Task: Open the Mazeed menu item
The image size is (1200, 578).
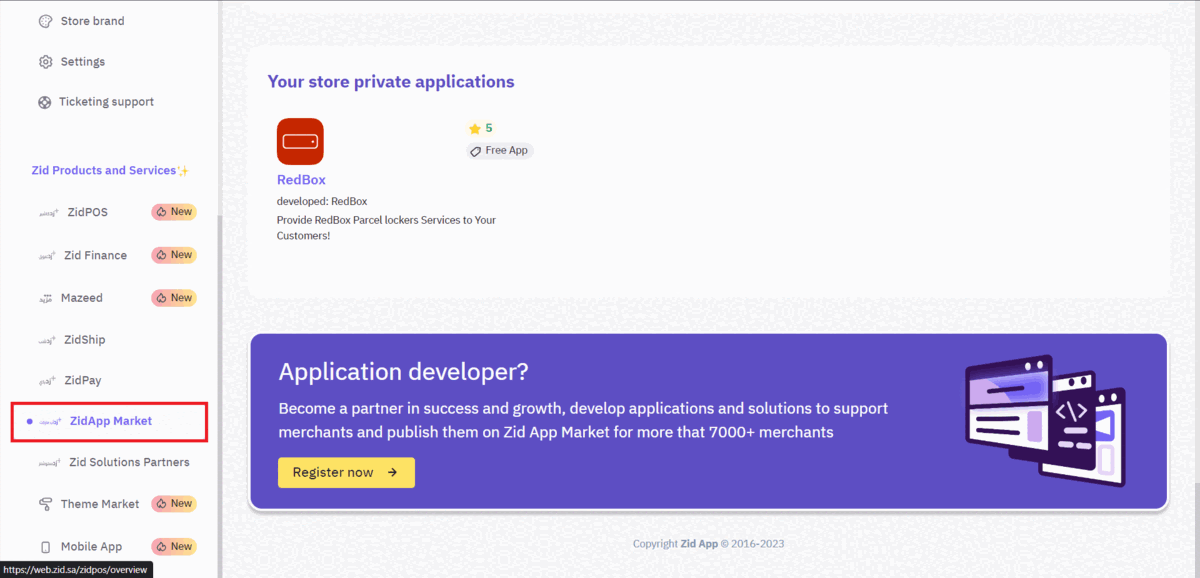Action: [x=82, y=298]
